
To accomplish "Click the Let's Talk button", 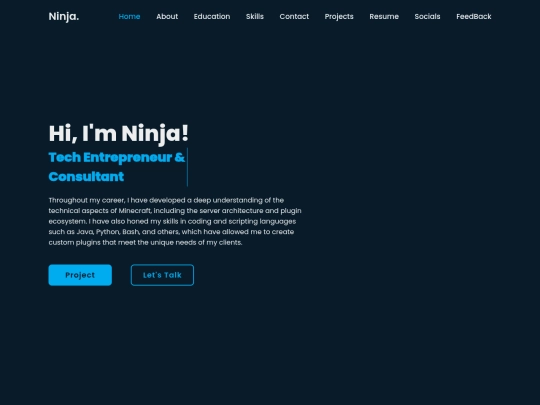I will [x=162, y=275].
